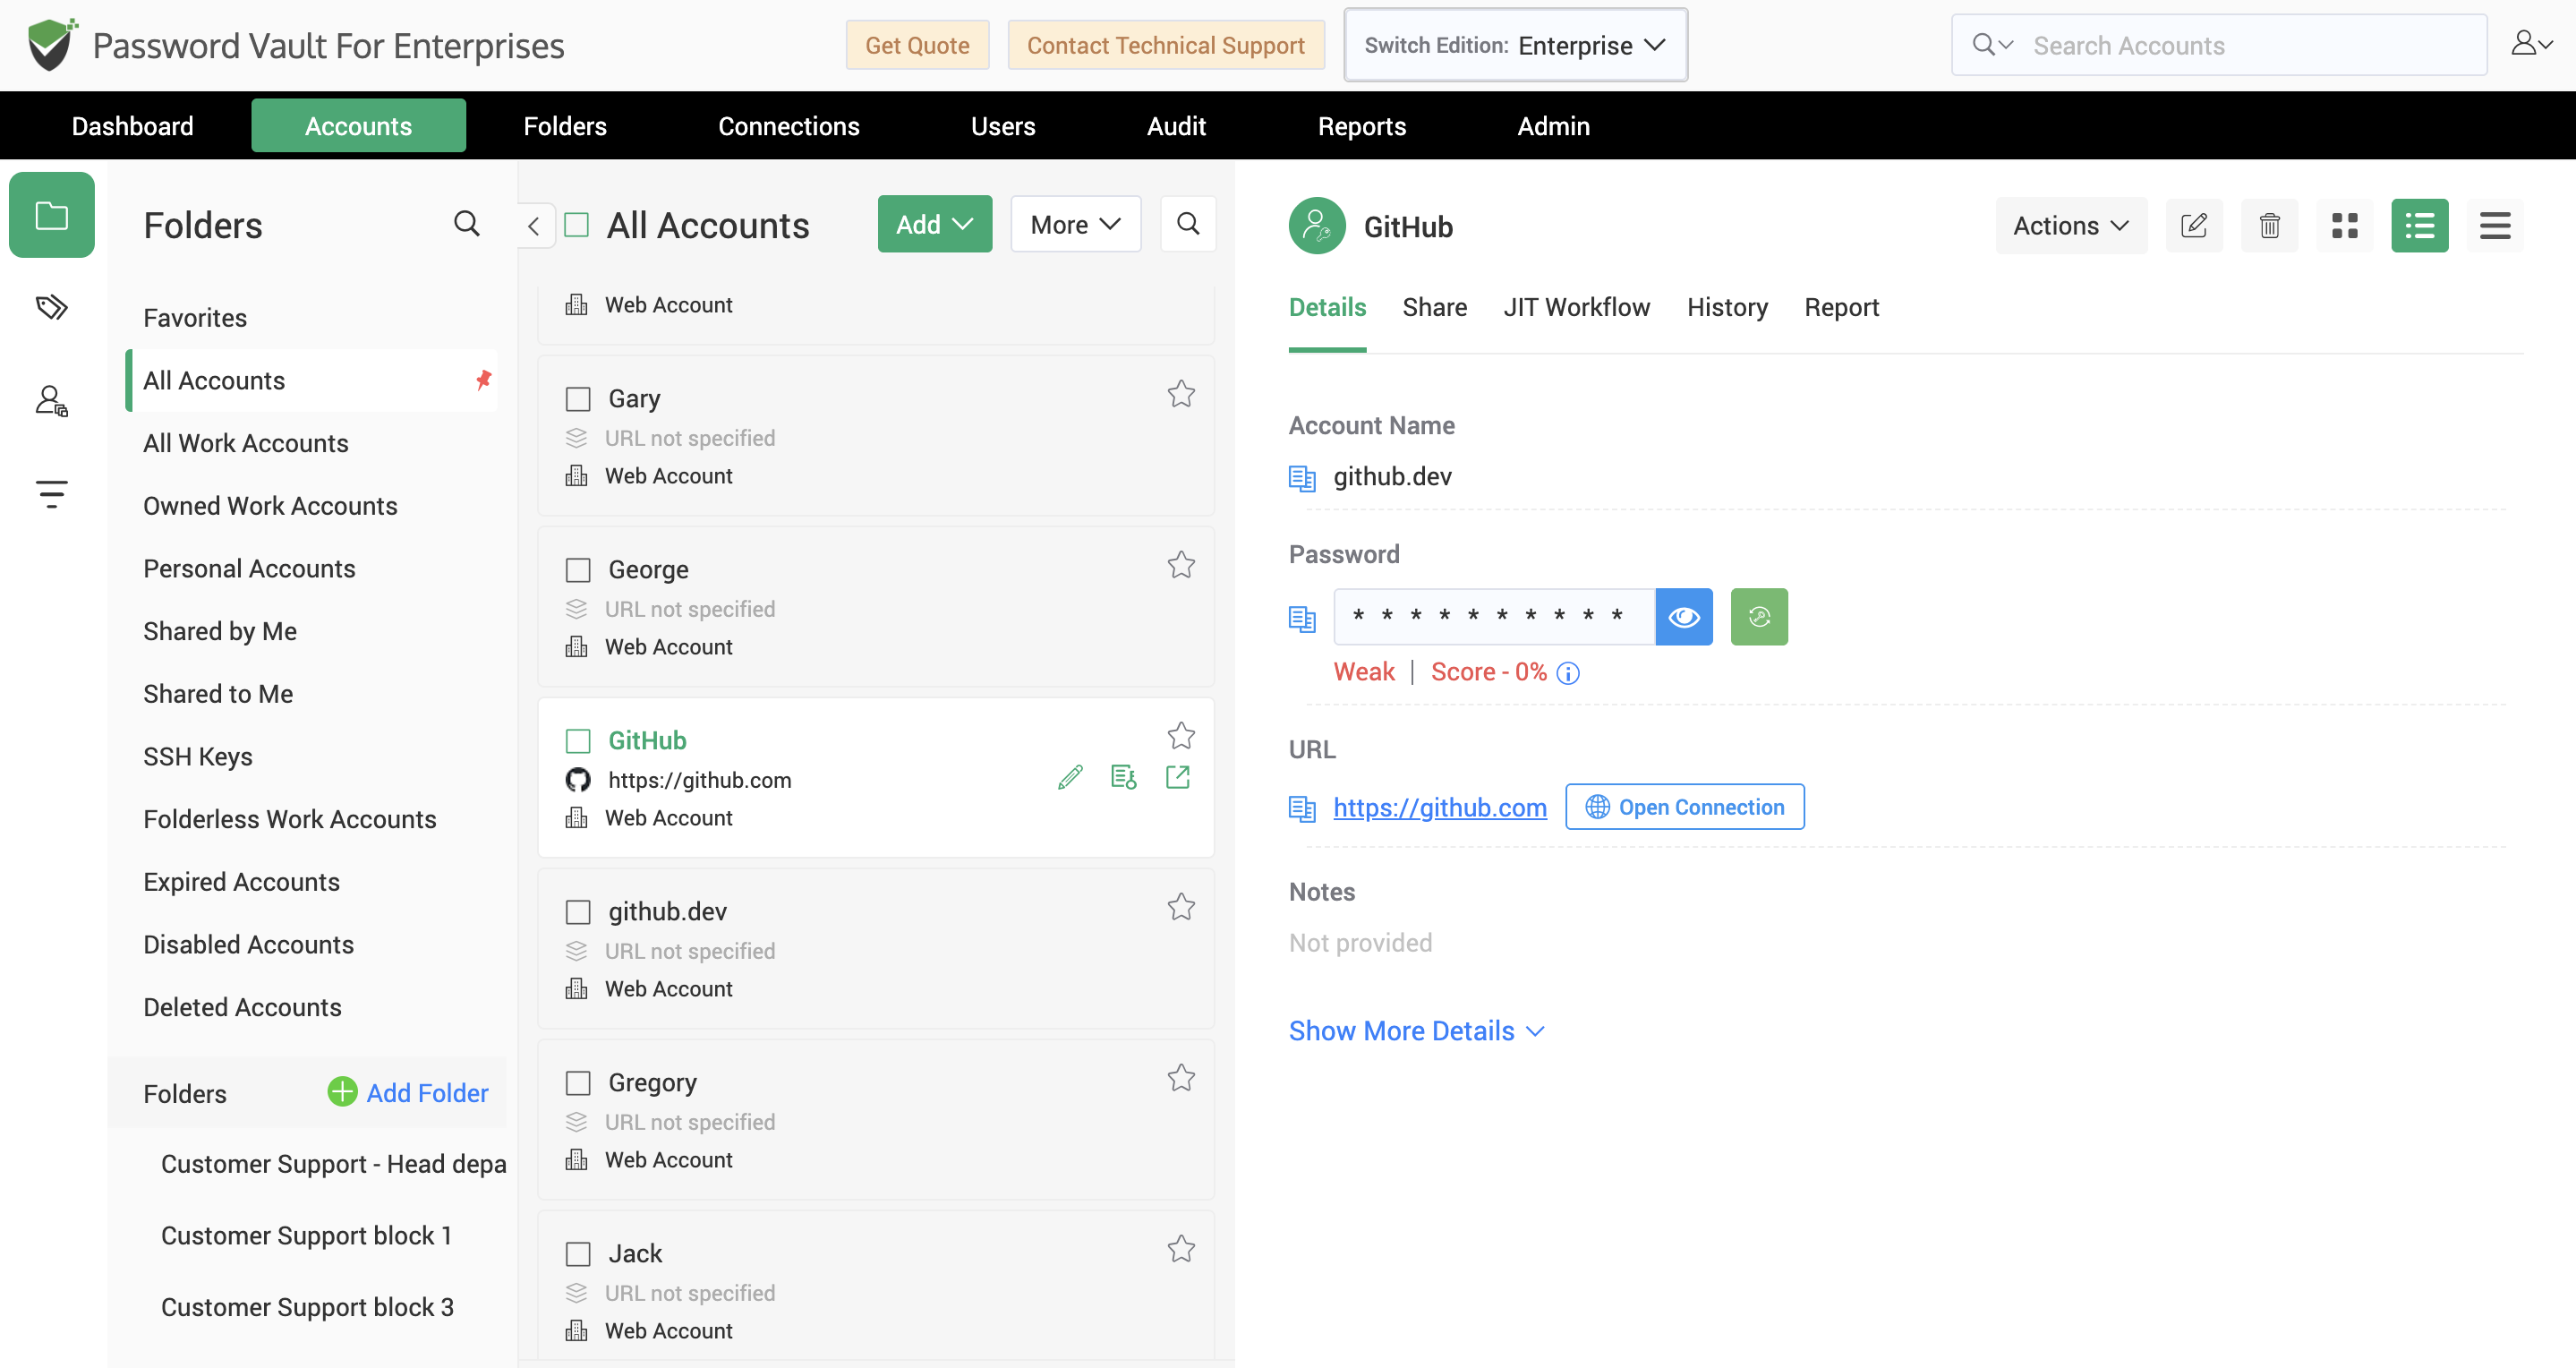Reveal password with the eye button
This screenshot has width=2576, height=1368.
[1684, 617]
